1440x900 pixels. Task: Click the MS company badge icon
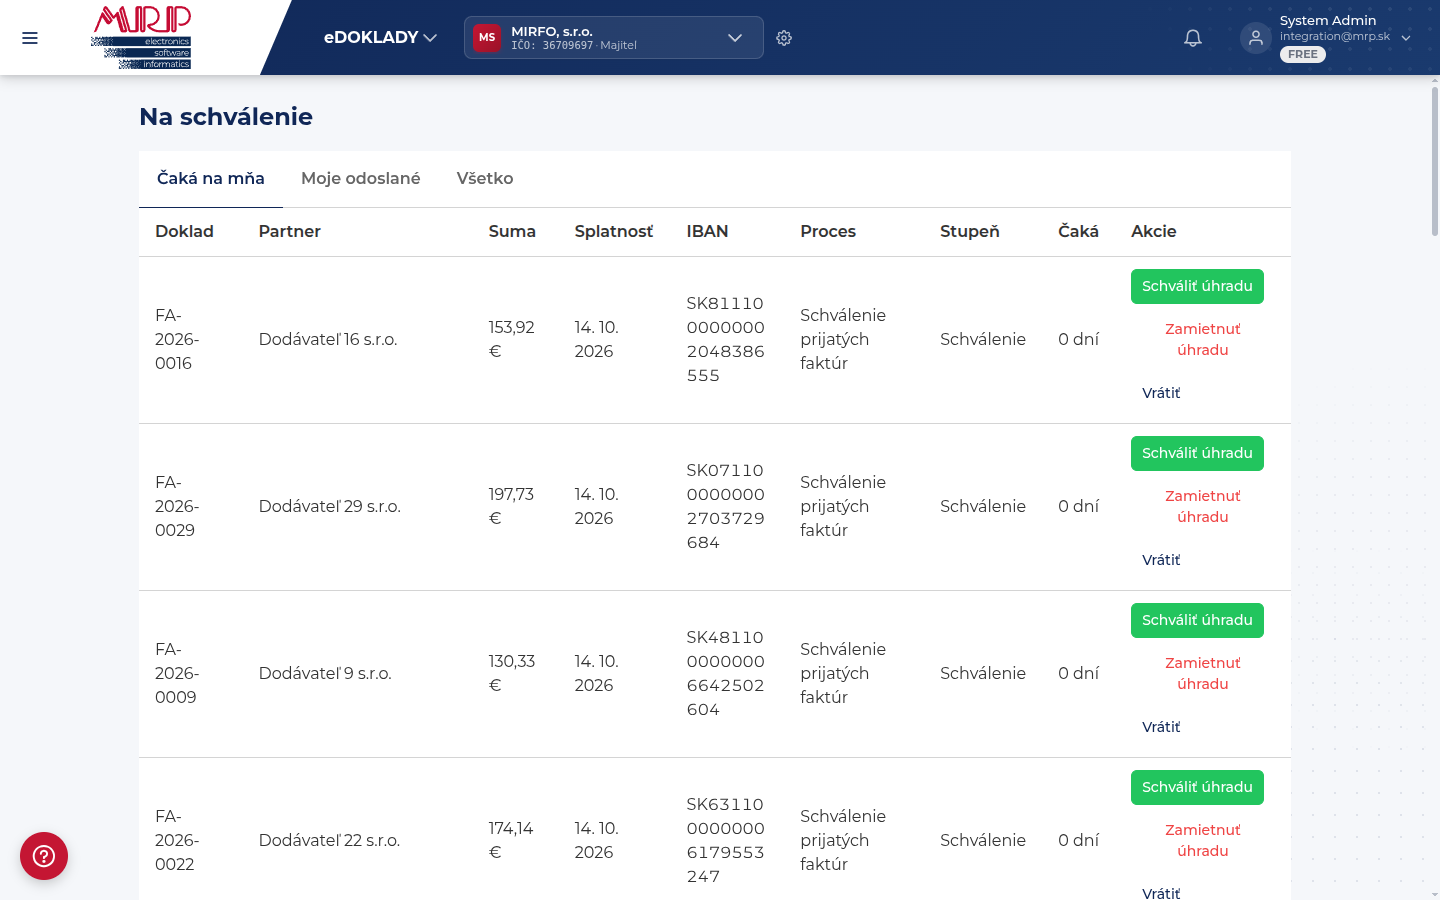tap(487, 38)
